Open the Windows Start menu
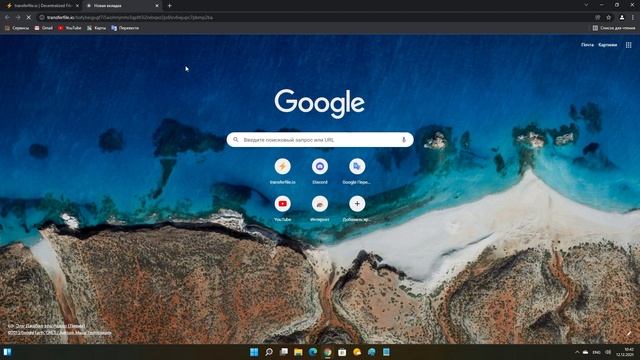Screen dimensions: 640x360 pyautogui.click(x=254, y=352)
